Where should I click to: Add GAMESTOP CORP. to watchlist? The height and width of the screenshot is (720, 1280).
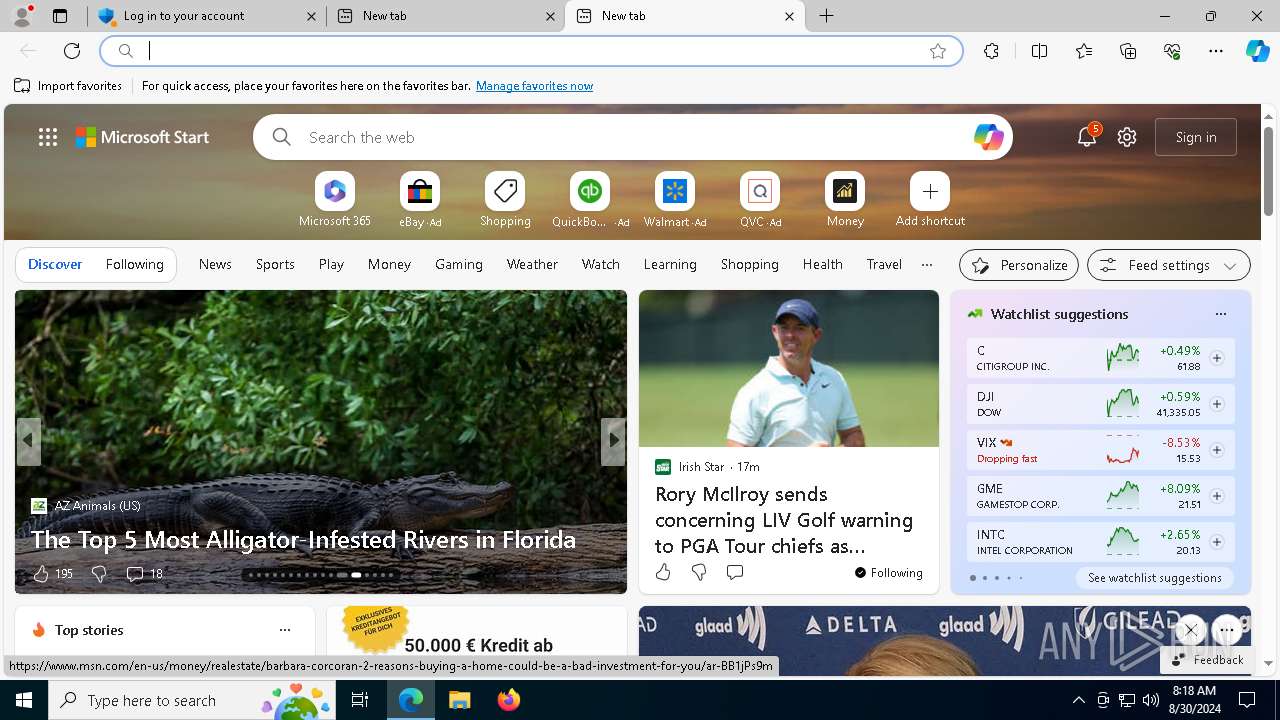pos(1217,496)
